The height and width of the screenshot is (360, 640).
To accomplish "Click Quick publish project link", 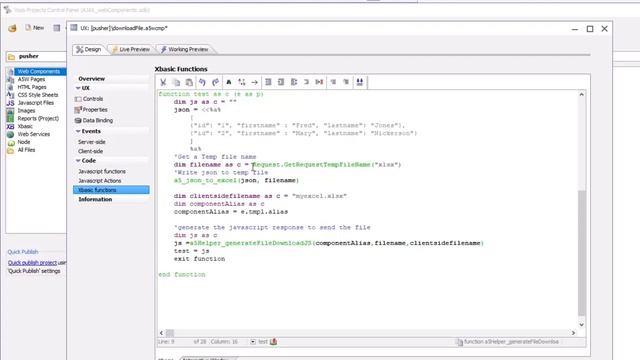I will pyautogui.click(x=32, y=262).
